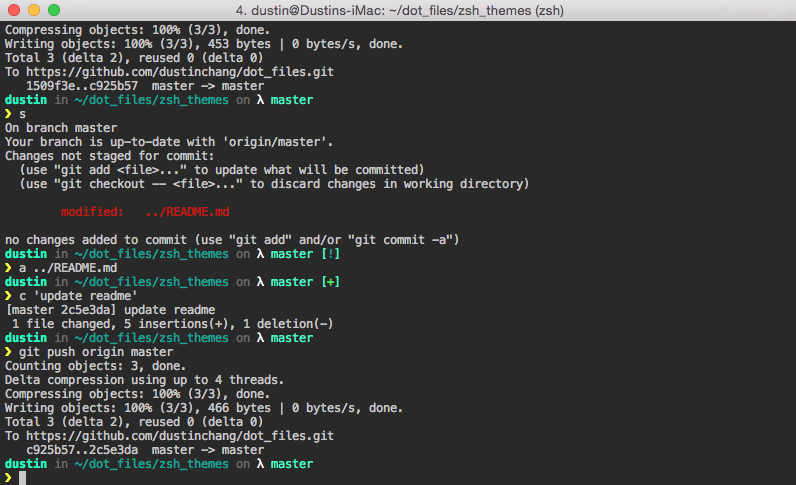Click the 's' command after the yellow prompt
796x485 pixels.
point(22,114)
